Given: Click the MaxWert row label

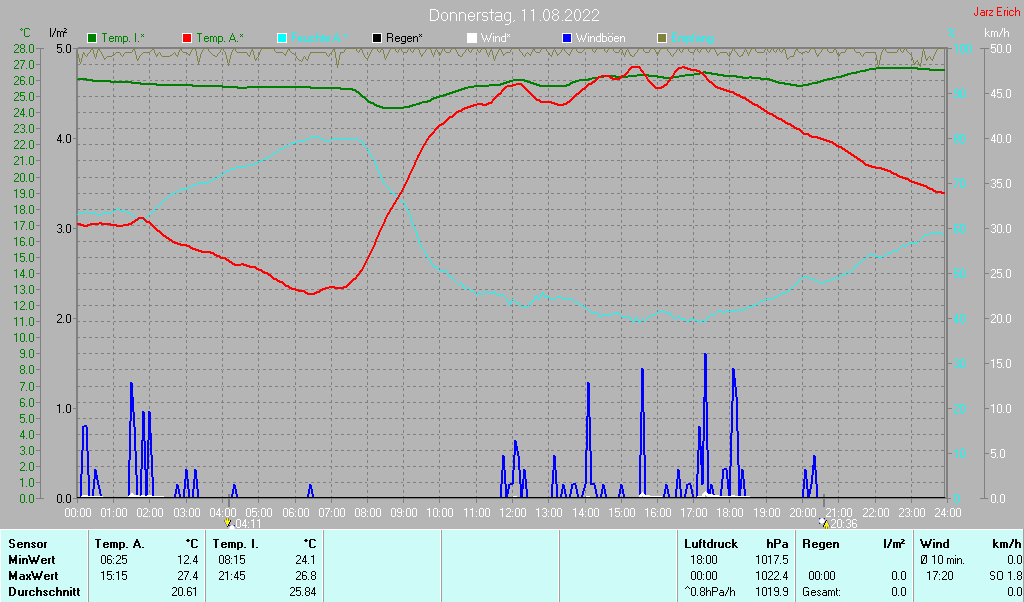Looking at the screenshot, I should pyautogui.click(x=35, y=576).
